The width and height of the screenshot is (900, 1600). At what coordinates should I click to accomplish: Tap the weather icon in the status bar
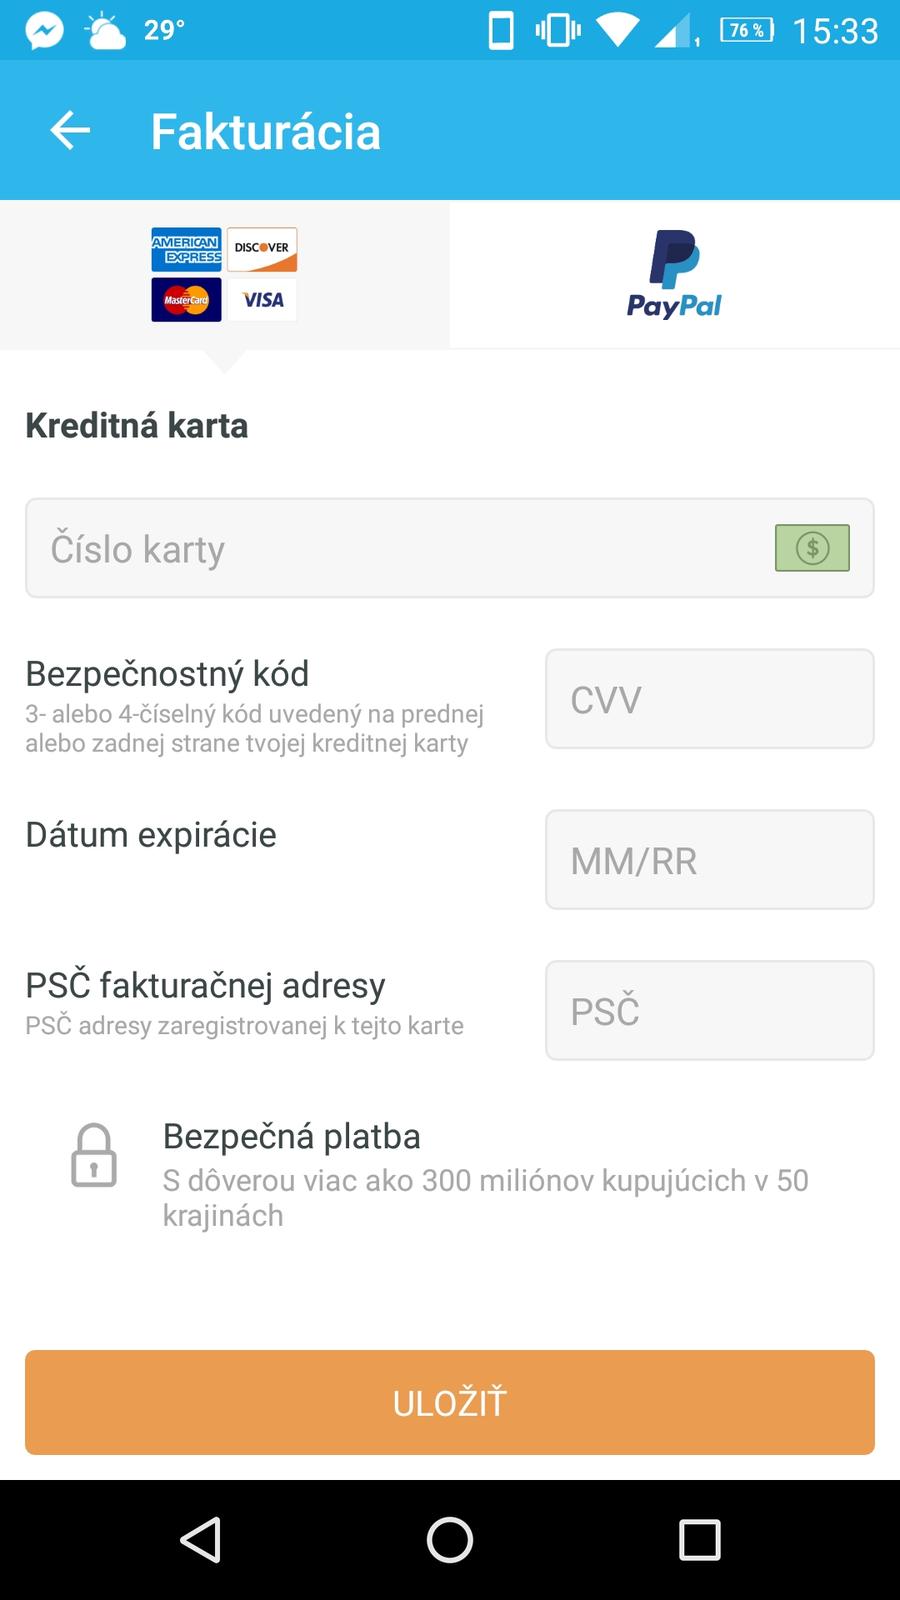click(x=105, y=31)
